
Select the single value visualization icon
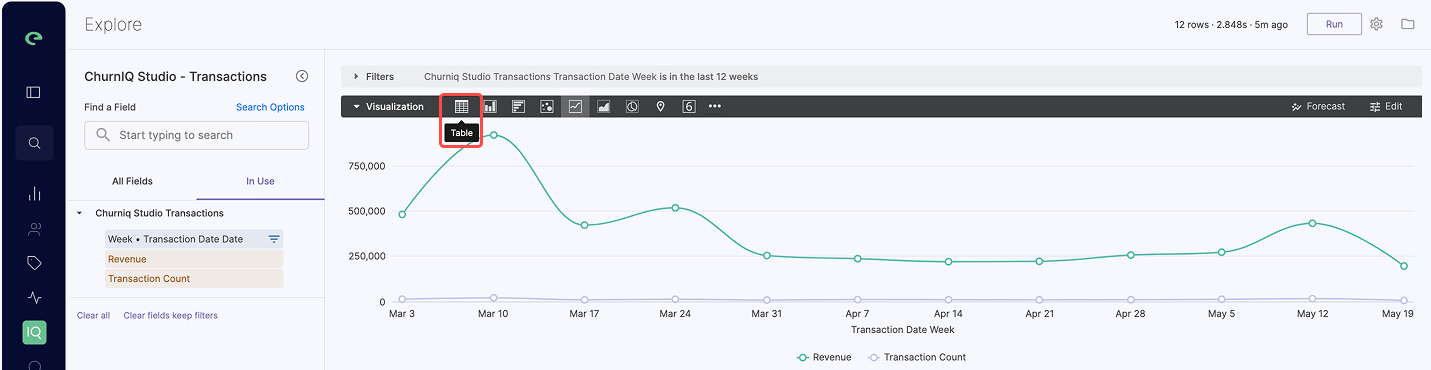tap(689, 106)
